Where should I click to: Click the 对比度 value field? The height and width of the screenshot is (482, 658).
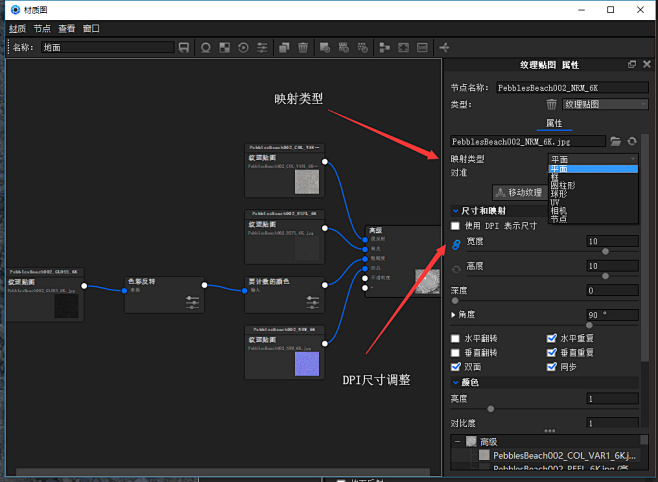612,422
